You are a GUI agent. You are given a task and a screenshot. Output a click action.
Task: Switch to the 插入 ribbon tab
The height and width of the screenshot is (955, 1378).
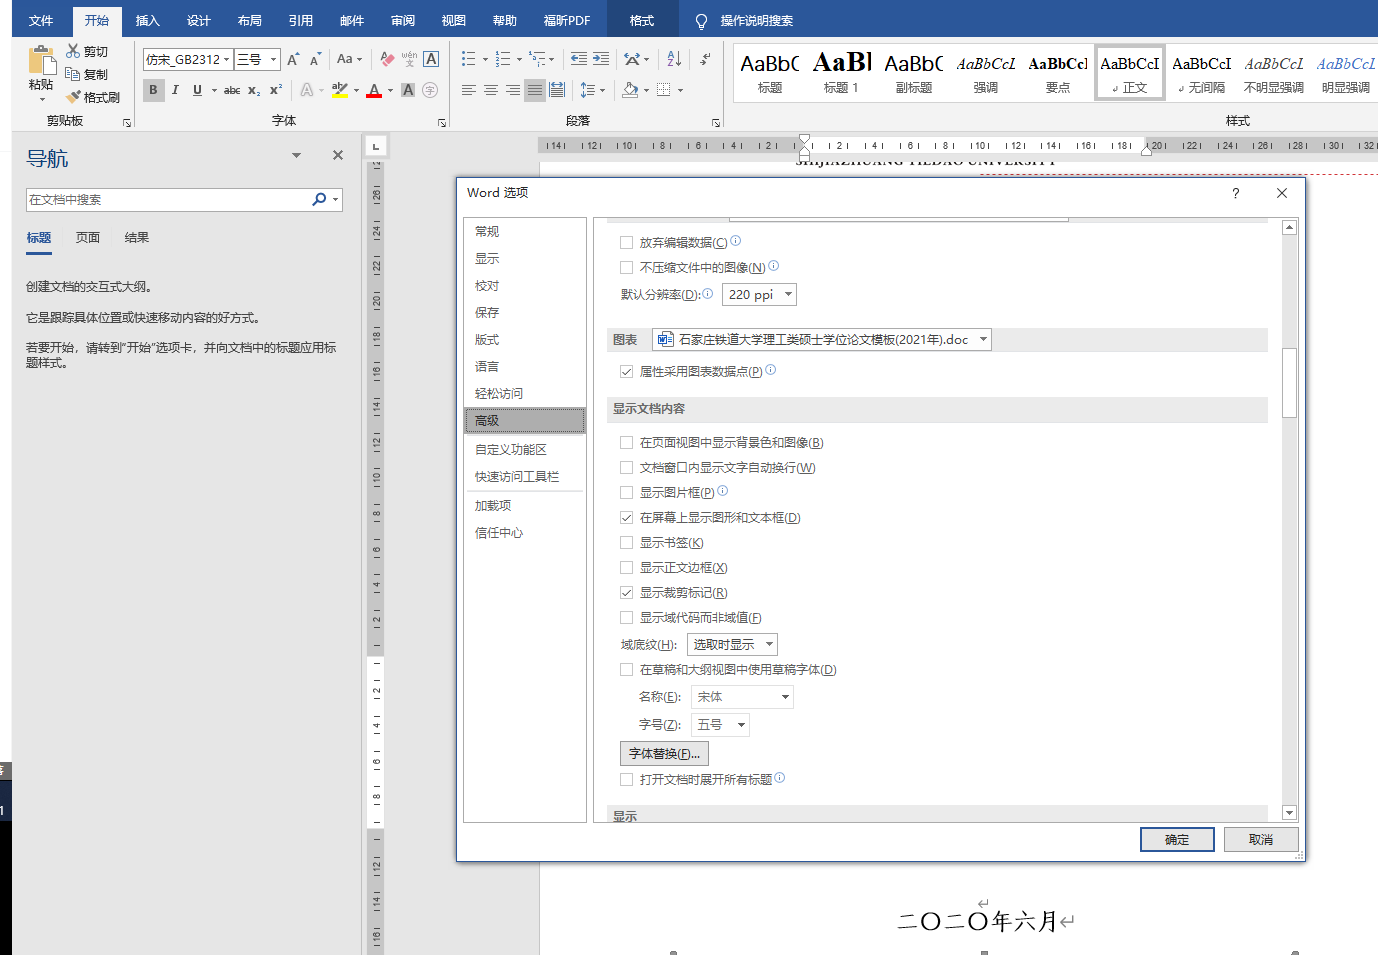[147, 19]
